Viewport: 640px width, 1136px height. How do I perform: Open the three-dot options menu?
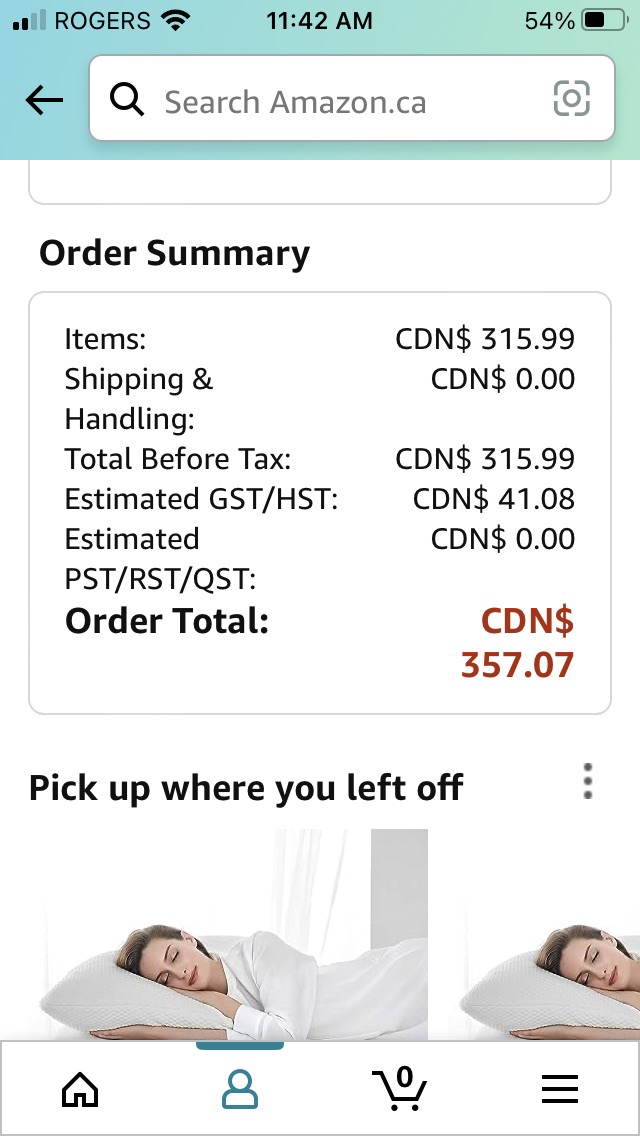tap(588, 781)
